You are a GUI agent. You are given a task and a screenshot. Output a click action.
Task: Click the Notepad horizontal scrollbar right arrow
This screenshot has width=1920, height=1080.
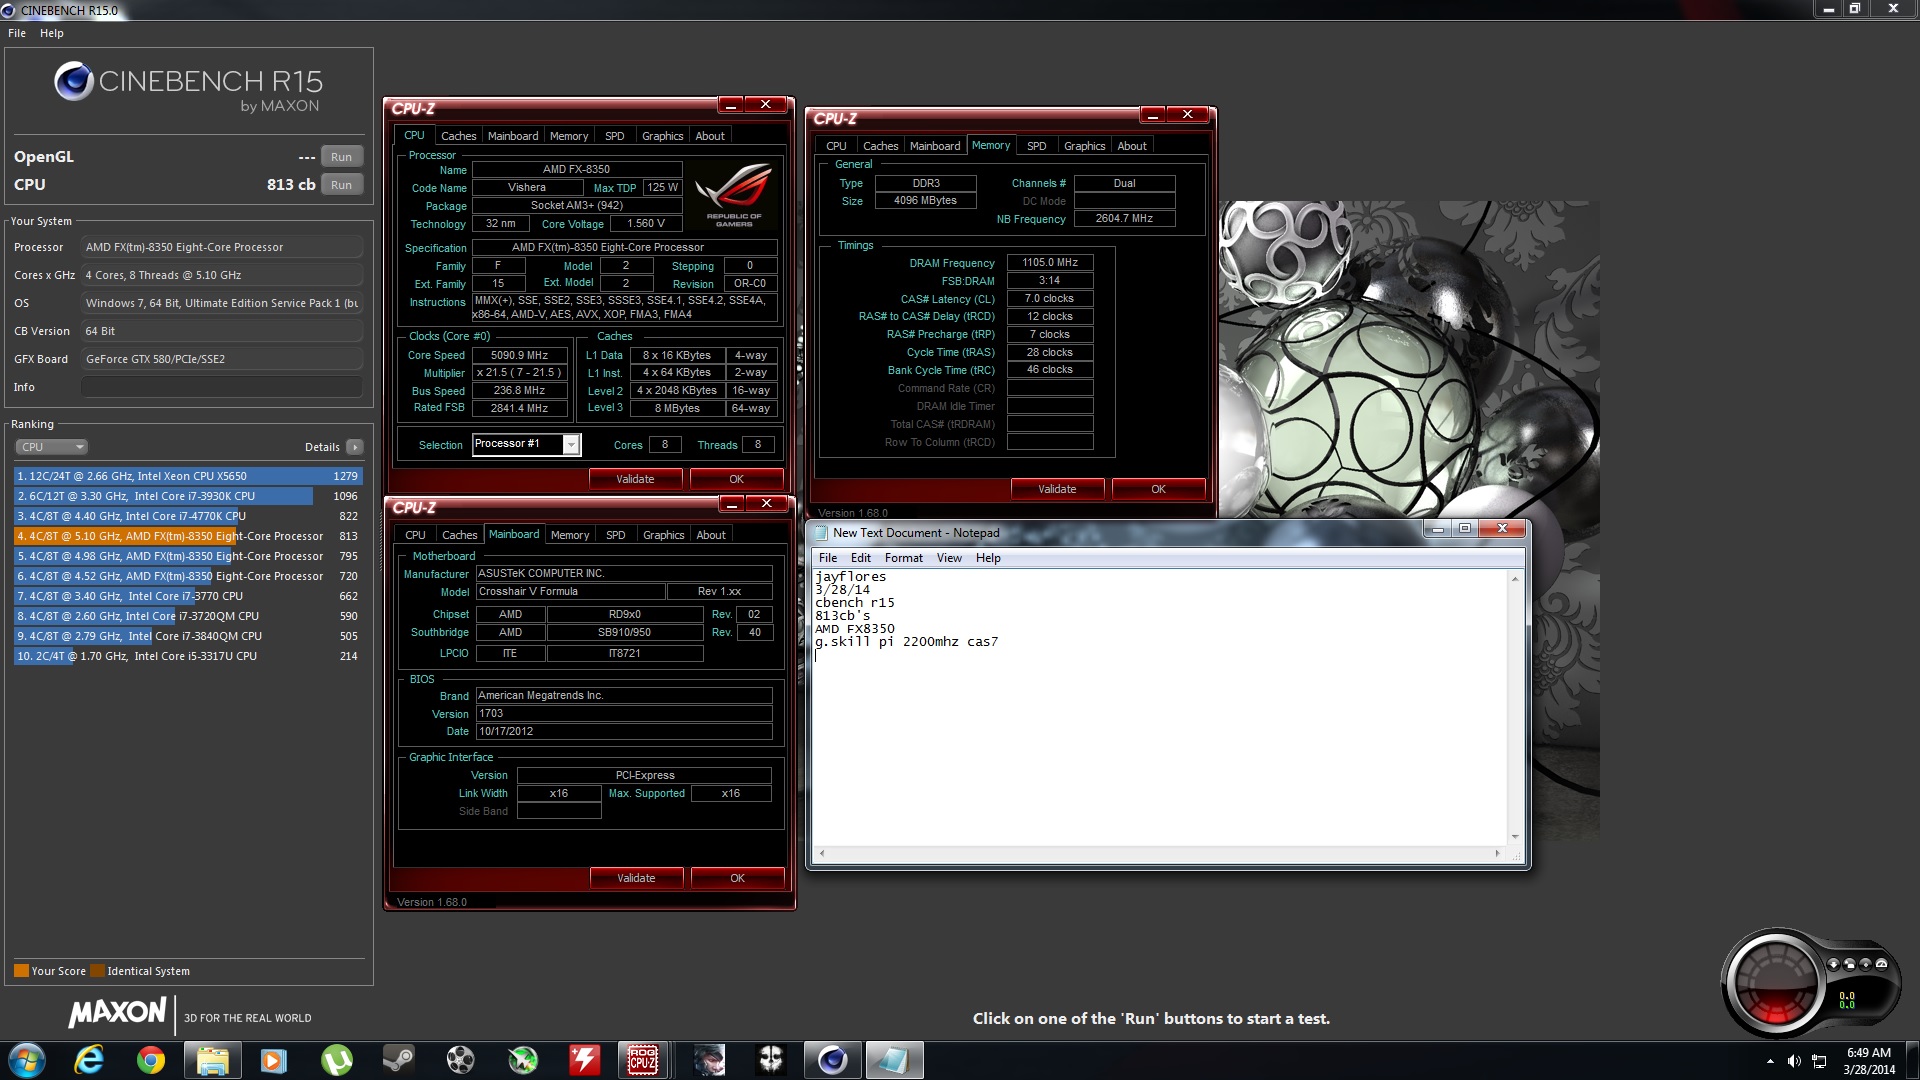pyautogui.click(x=1497, y=853)
